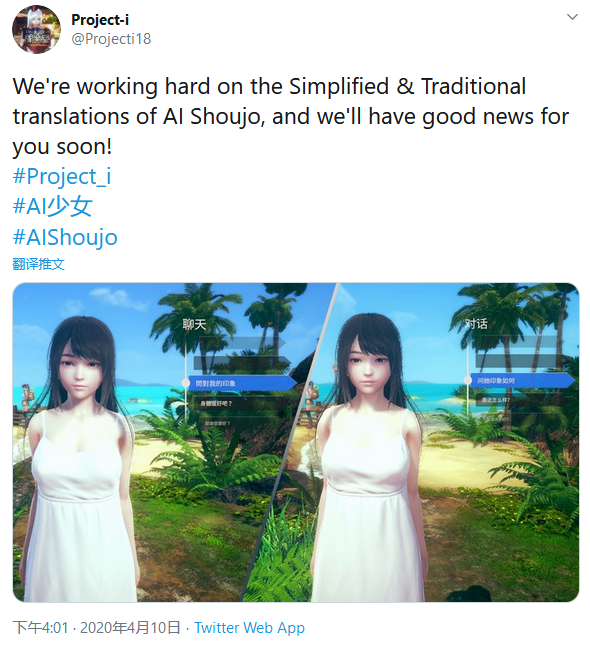Click the 聊天 menu title in left screenshot
590x645 pixels.
[194, 325]
